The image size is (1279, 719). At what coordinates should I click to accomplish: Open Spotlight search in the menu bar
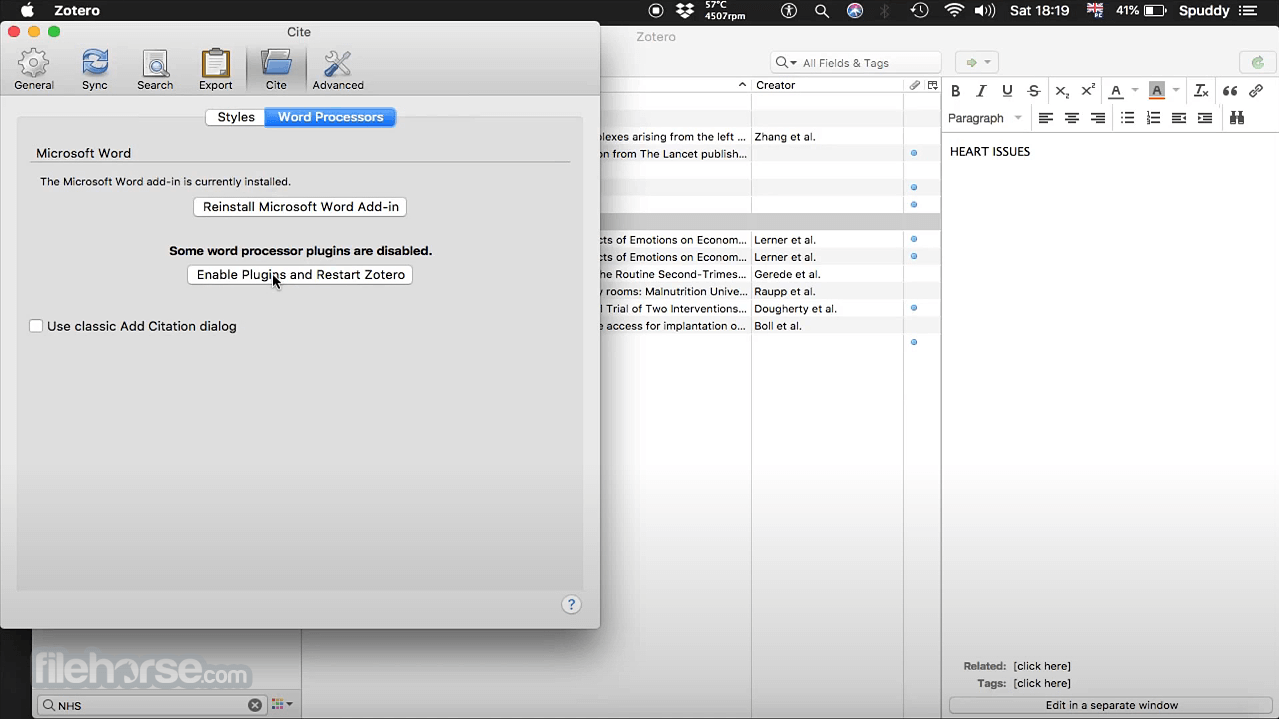[822, 11]
